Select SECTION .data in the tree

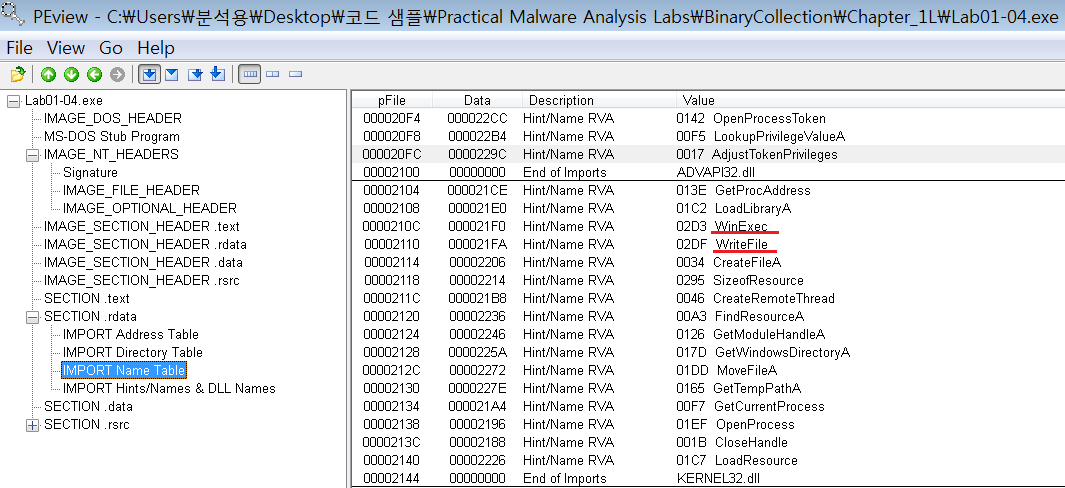[x=88, y=406]
